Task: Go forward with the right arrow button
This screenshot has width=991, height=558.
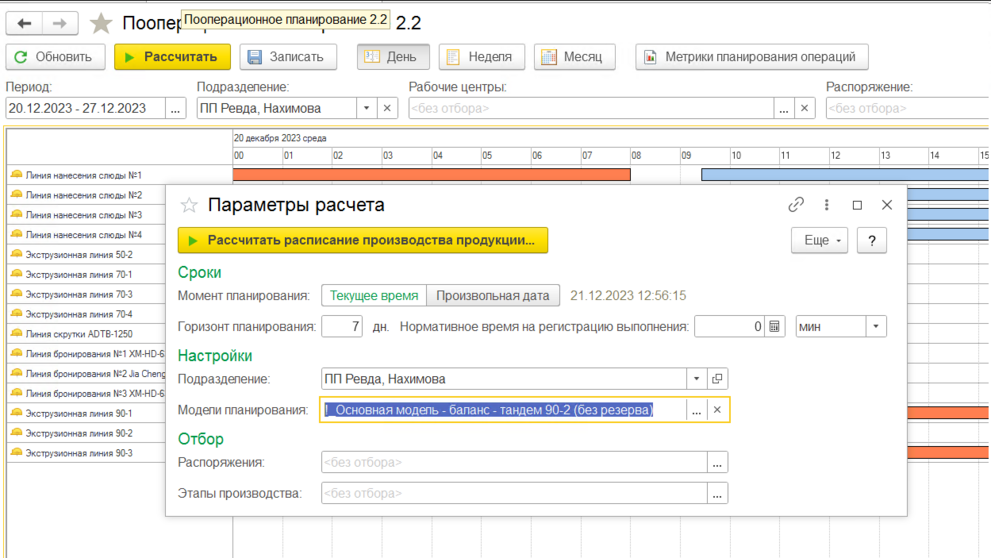Action: pyautogui.click(x=60, y=23)
